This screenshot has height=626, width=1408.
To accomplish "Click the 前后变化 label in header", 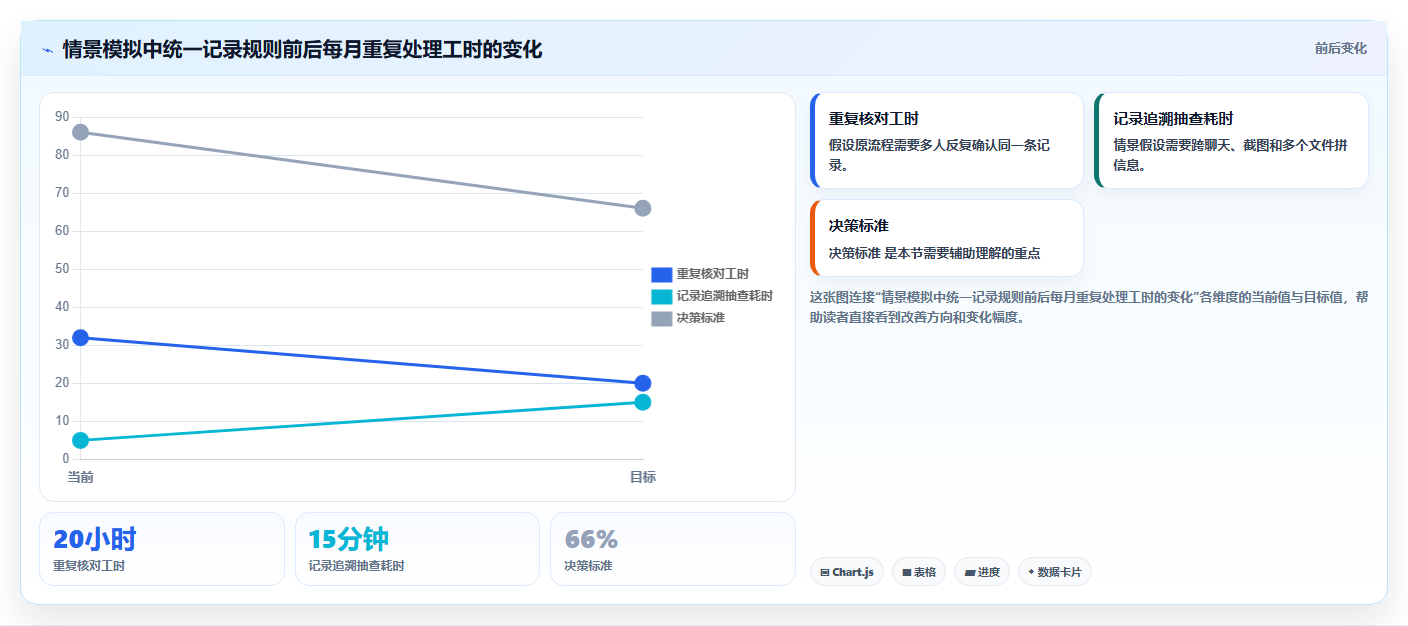I will 1340,49.
